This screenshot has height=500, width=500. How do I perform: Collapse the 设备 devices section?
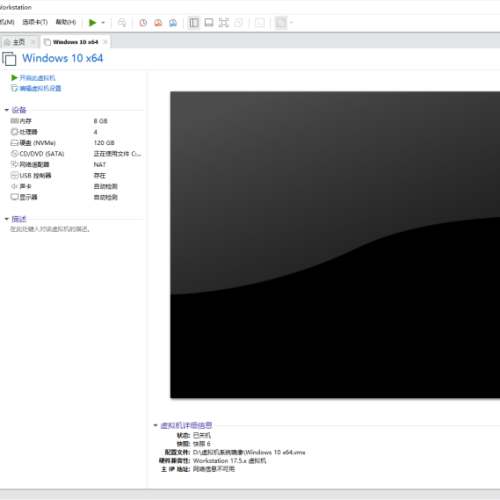pyautogui.click(x=6, y=110)
